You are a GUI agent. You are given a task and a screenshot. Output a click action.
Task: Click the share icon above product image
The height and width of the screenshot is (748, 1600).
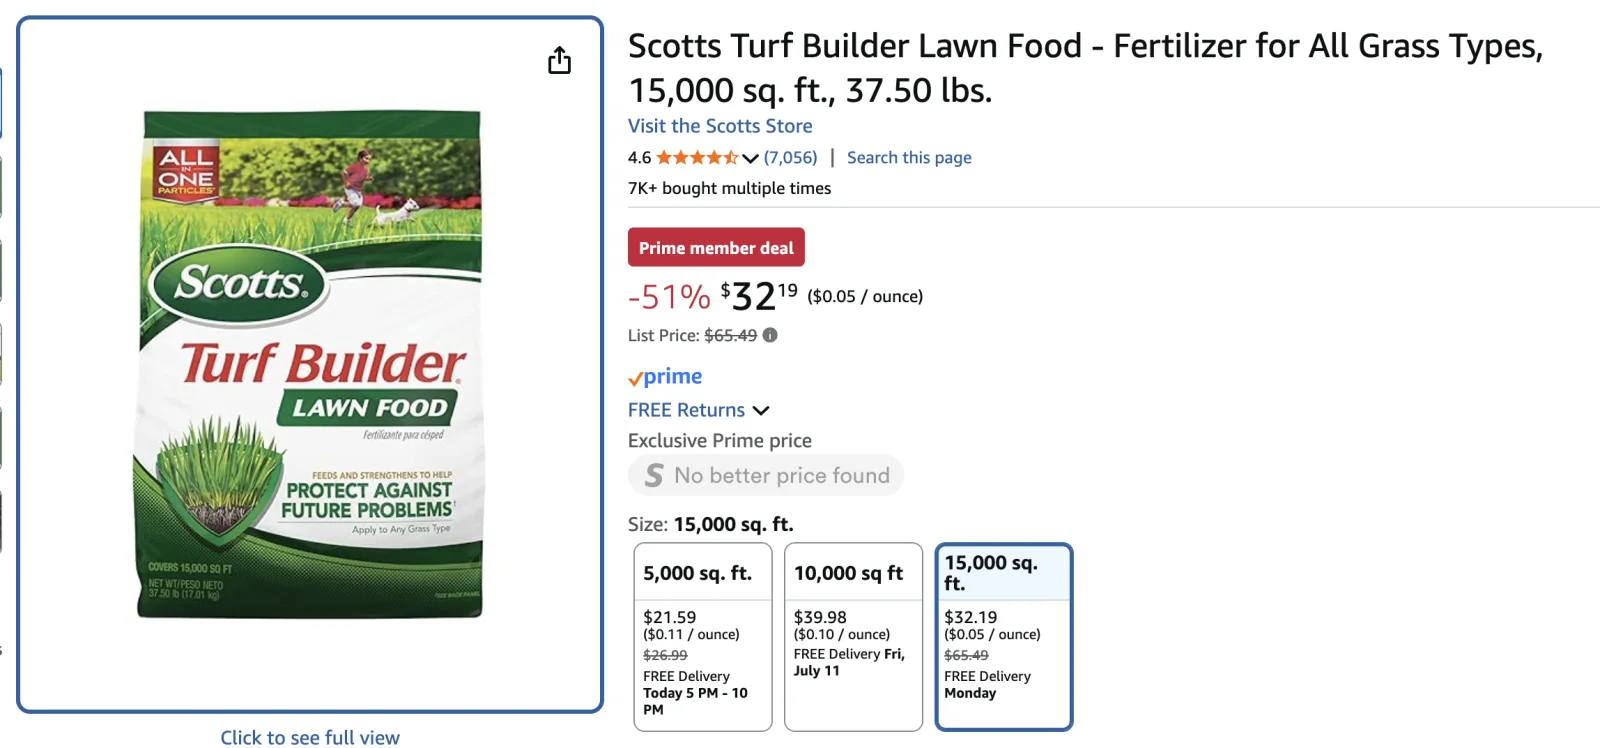[559, 61]
